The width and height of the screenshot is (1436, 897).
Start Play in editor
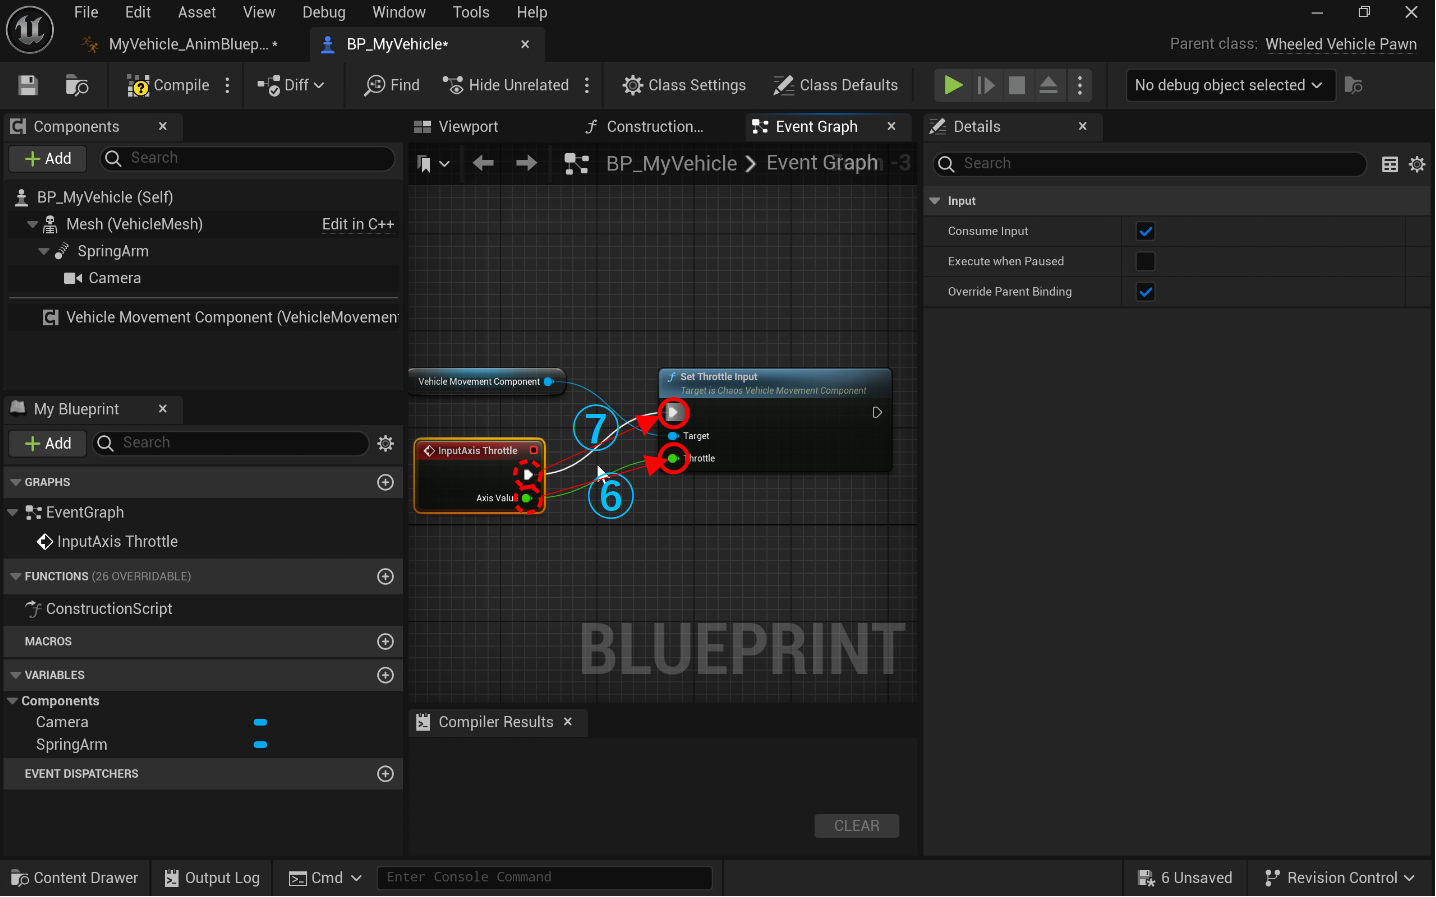pos(953,85)
